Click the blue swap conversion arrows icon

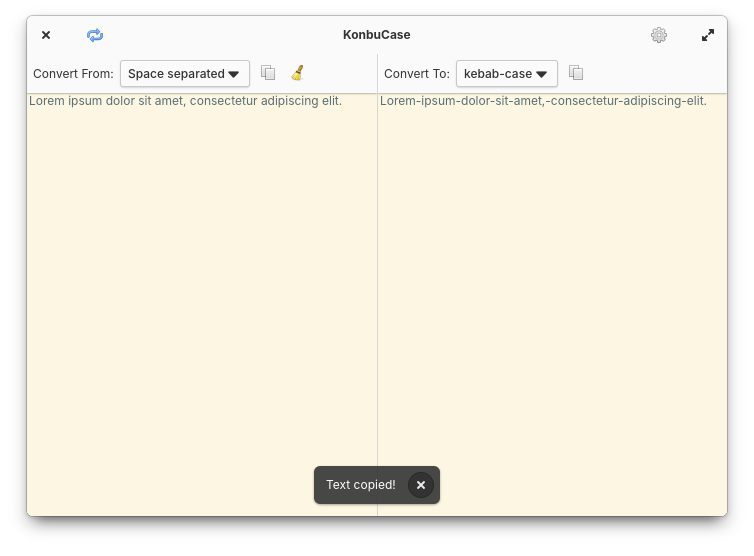(95, 35)
